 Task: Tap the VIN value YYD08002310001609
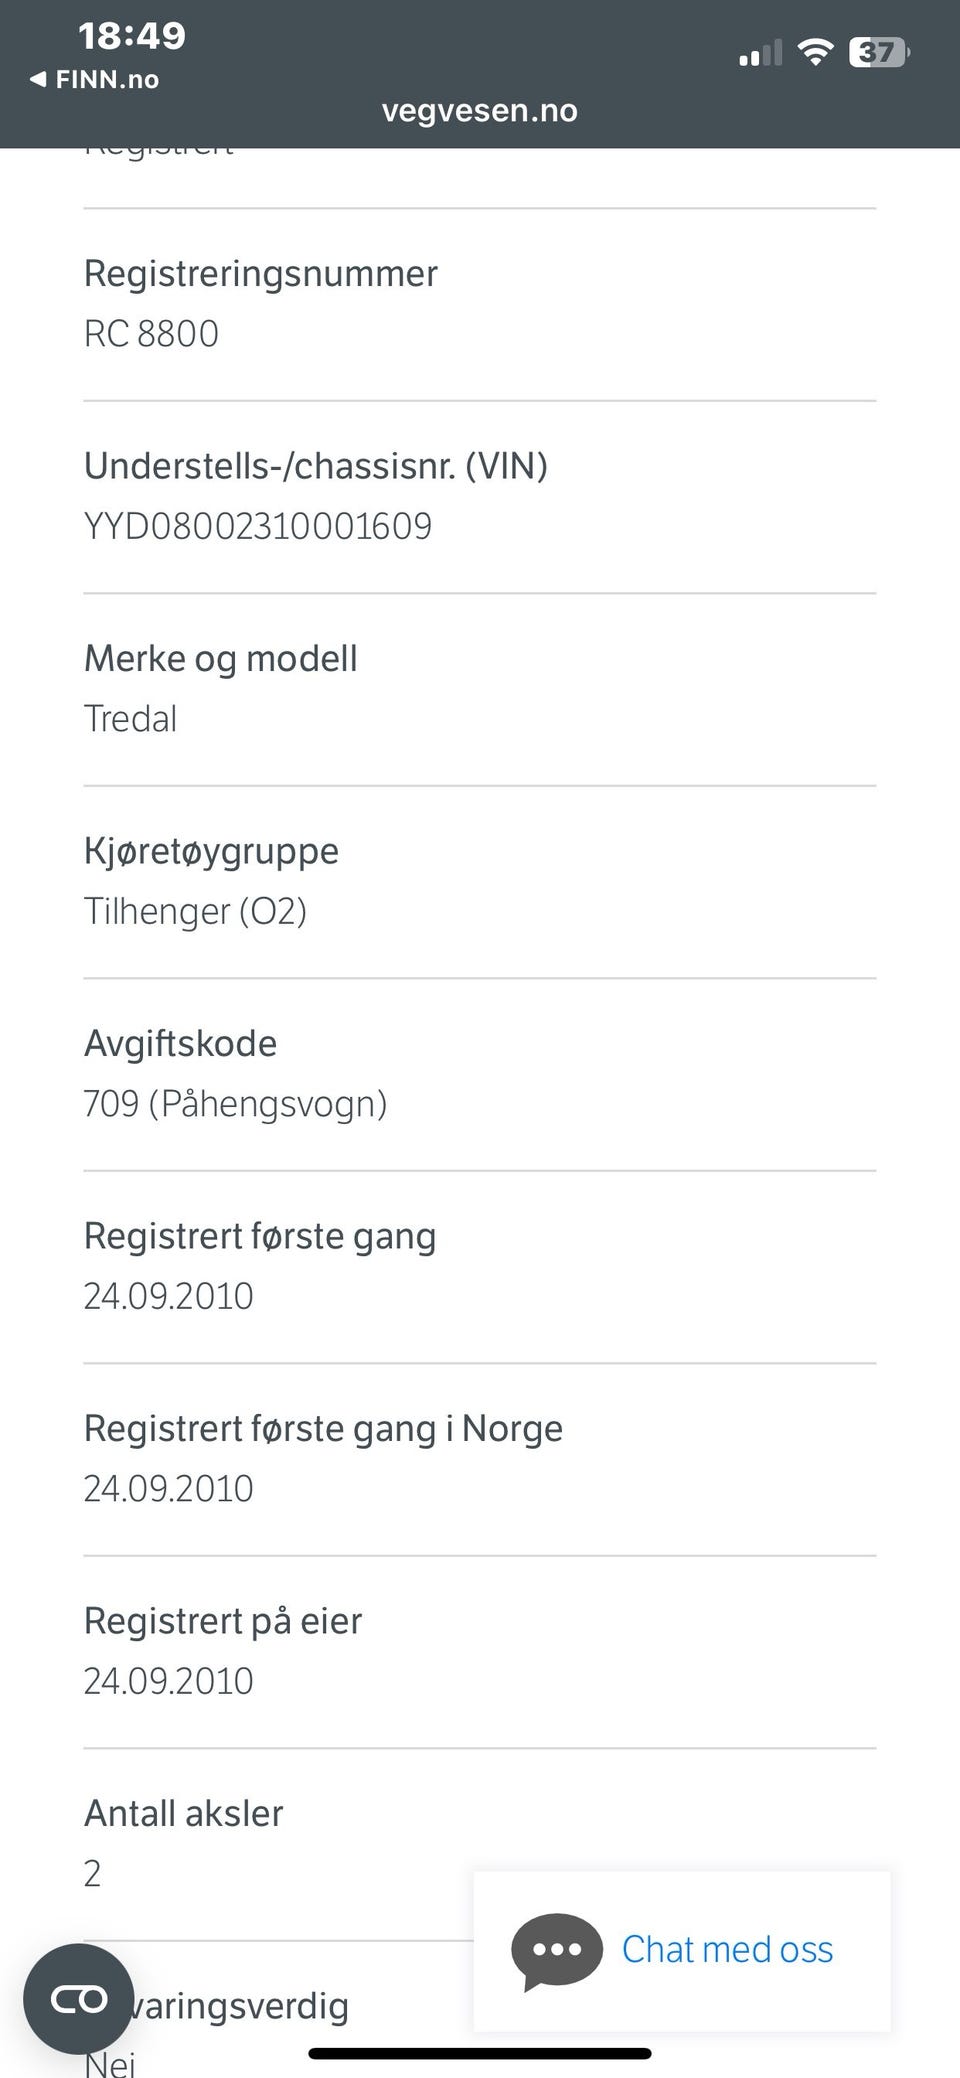coord(258,527)
